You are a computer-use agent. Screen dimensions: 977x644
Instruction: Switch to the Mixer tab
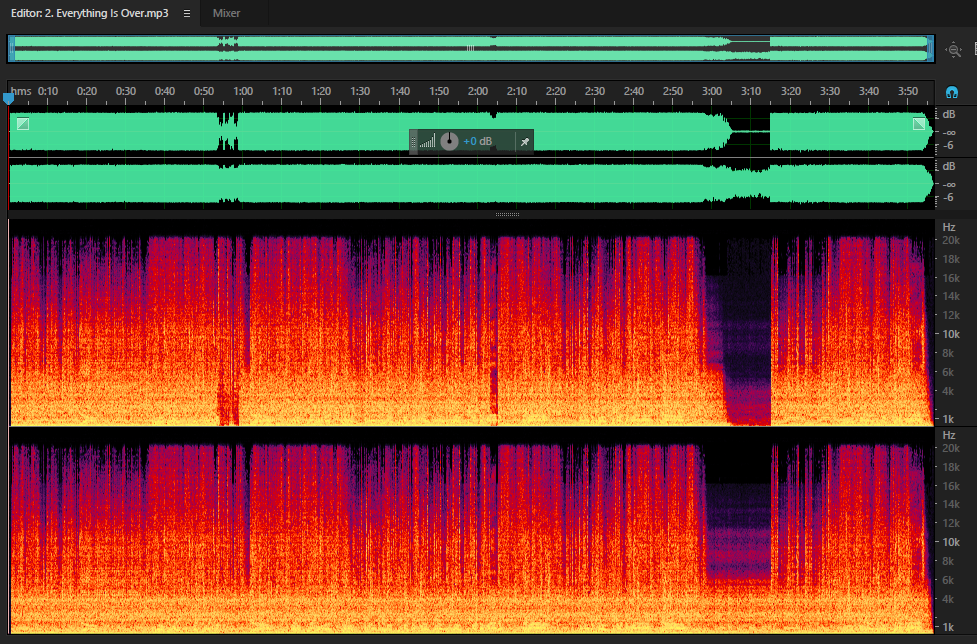[x=226, y=13]
